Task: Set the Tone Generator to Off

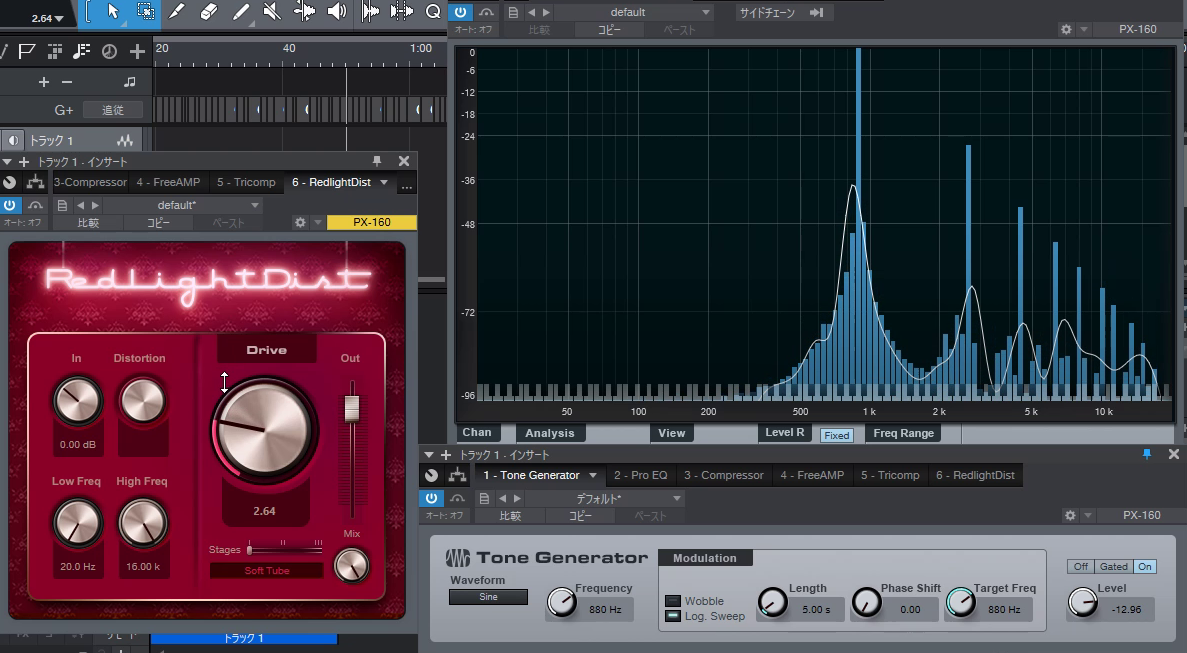Action: point(1081,567)
